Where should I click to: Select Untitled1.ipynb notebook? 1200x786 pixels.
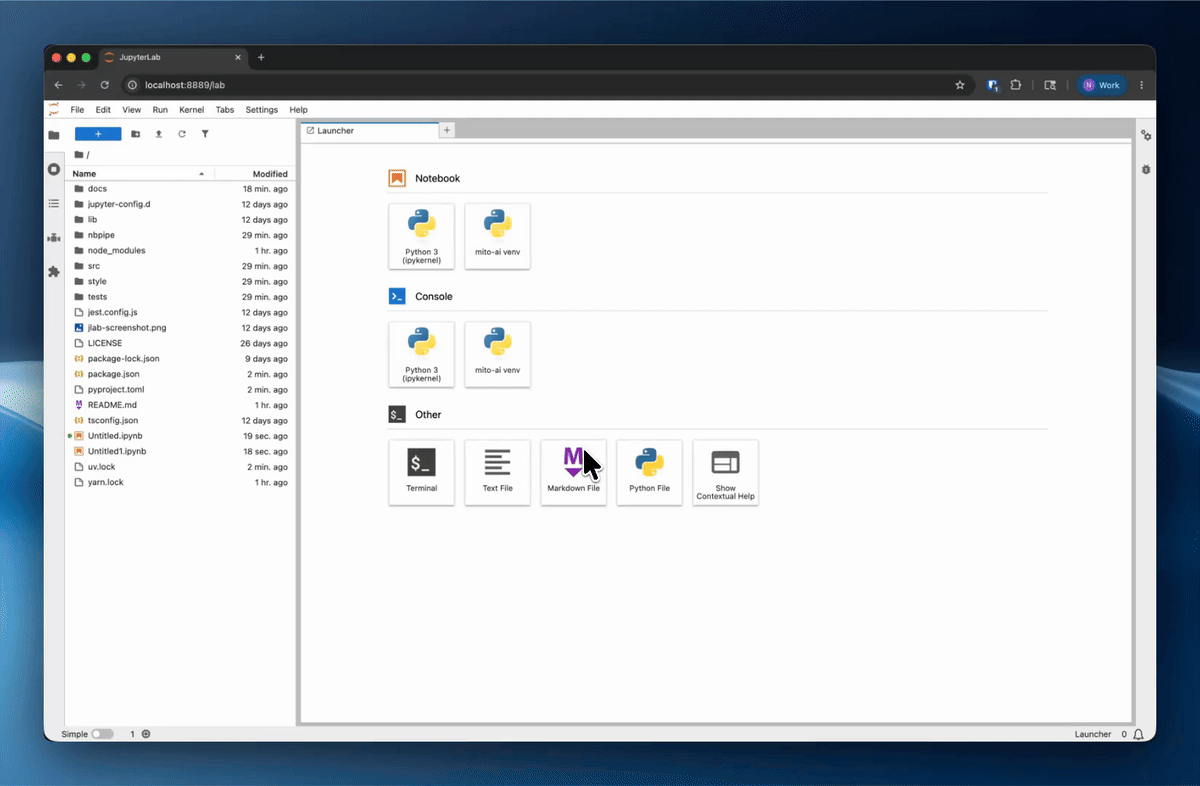(x=180, y=451)
